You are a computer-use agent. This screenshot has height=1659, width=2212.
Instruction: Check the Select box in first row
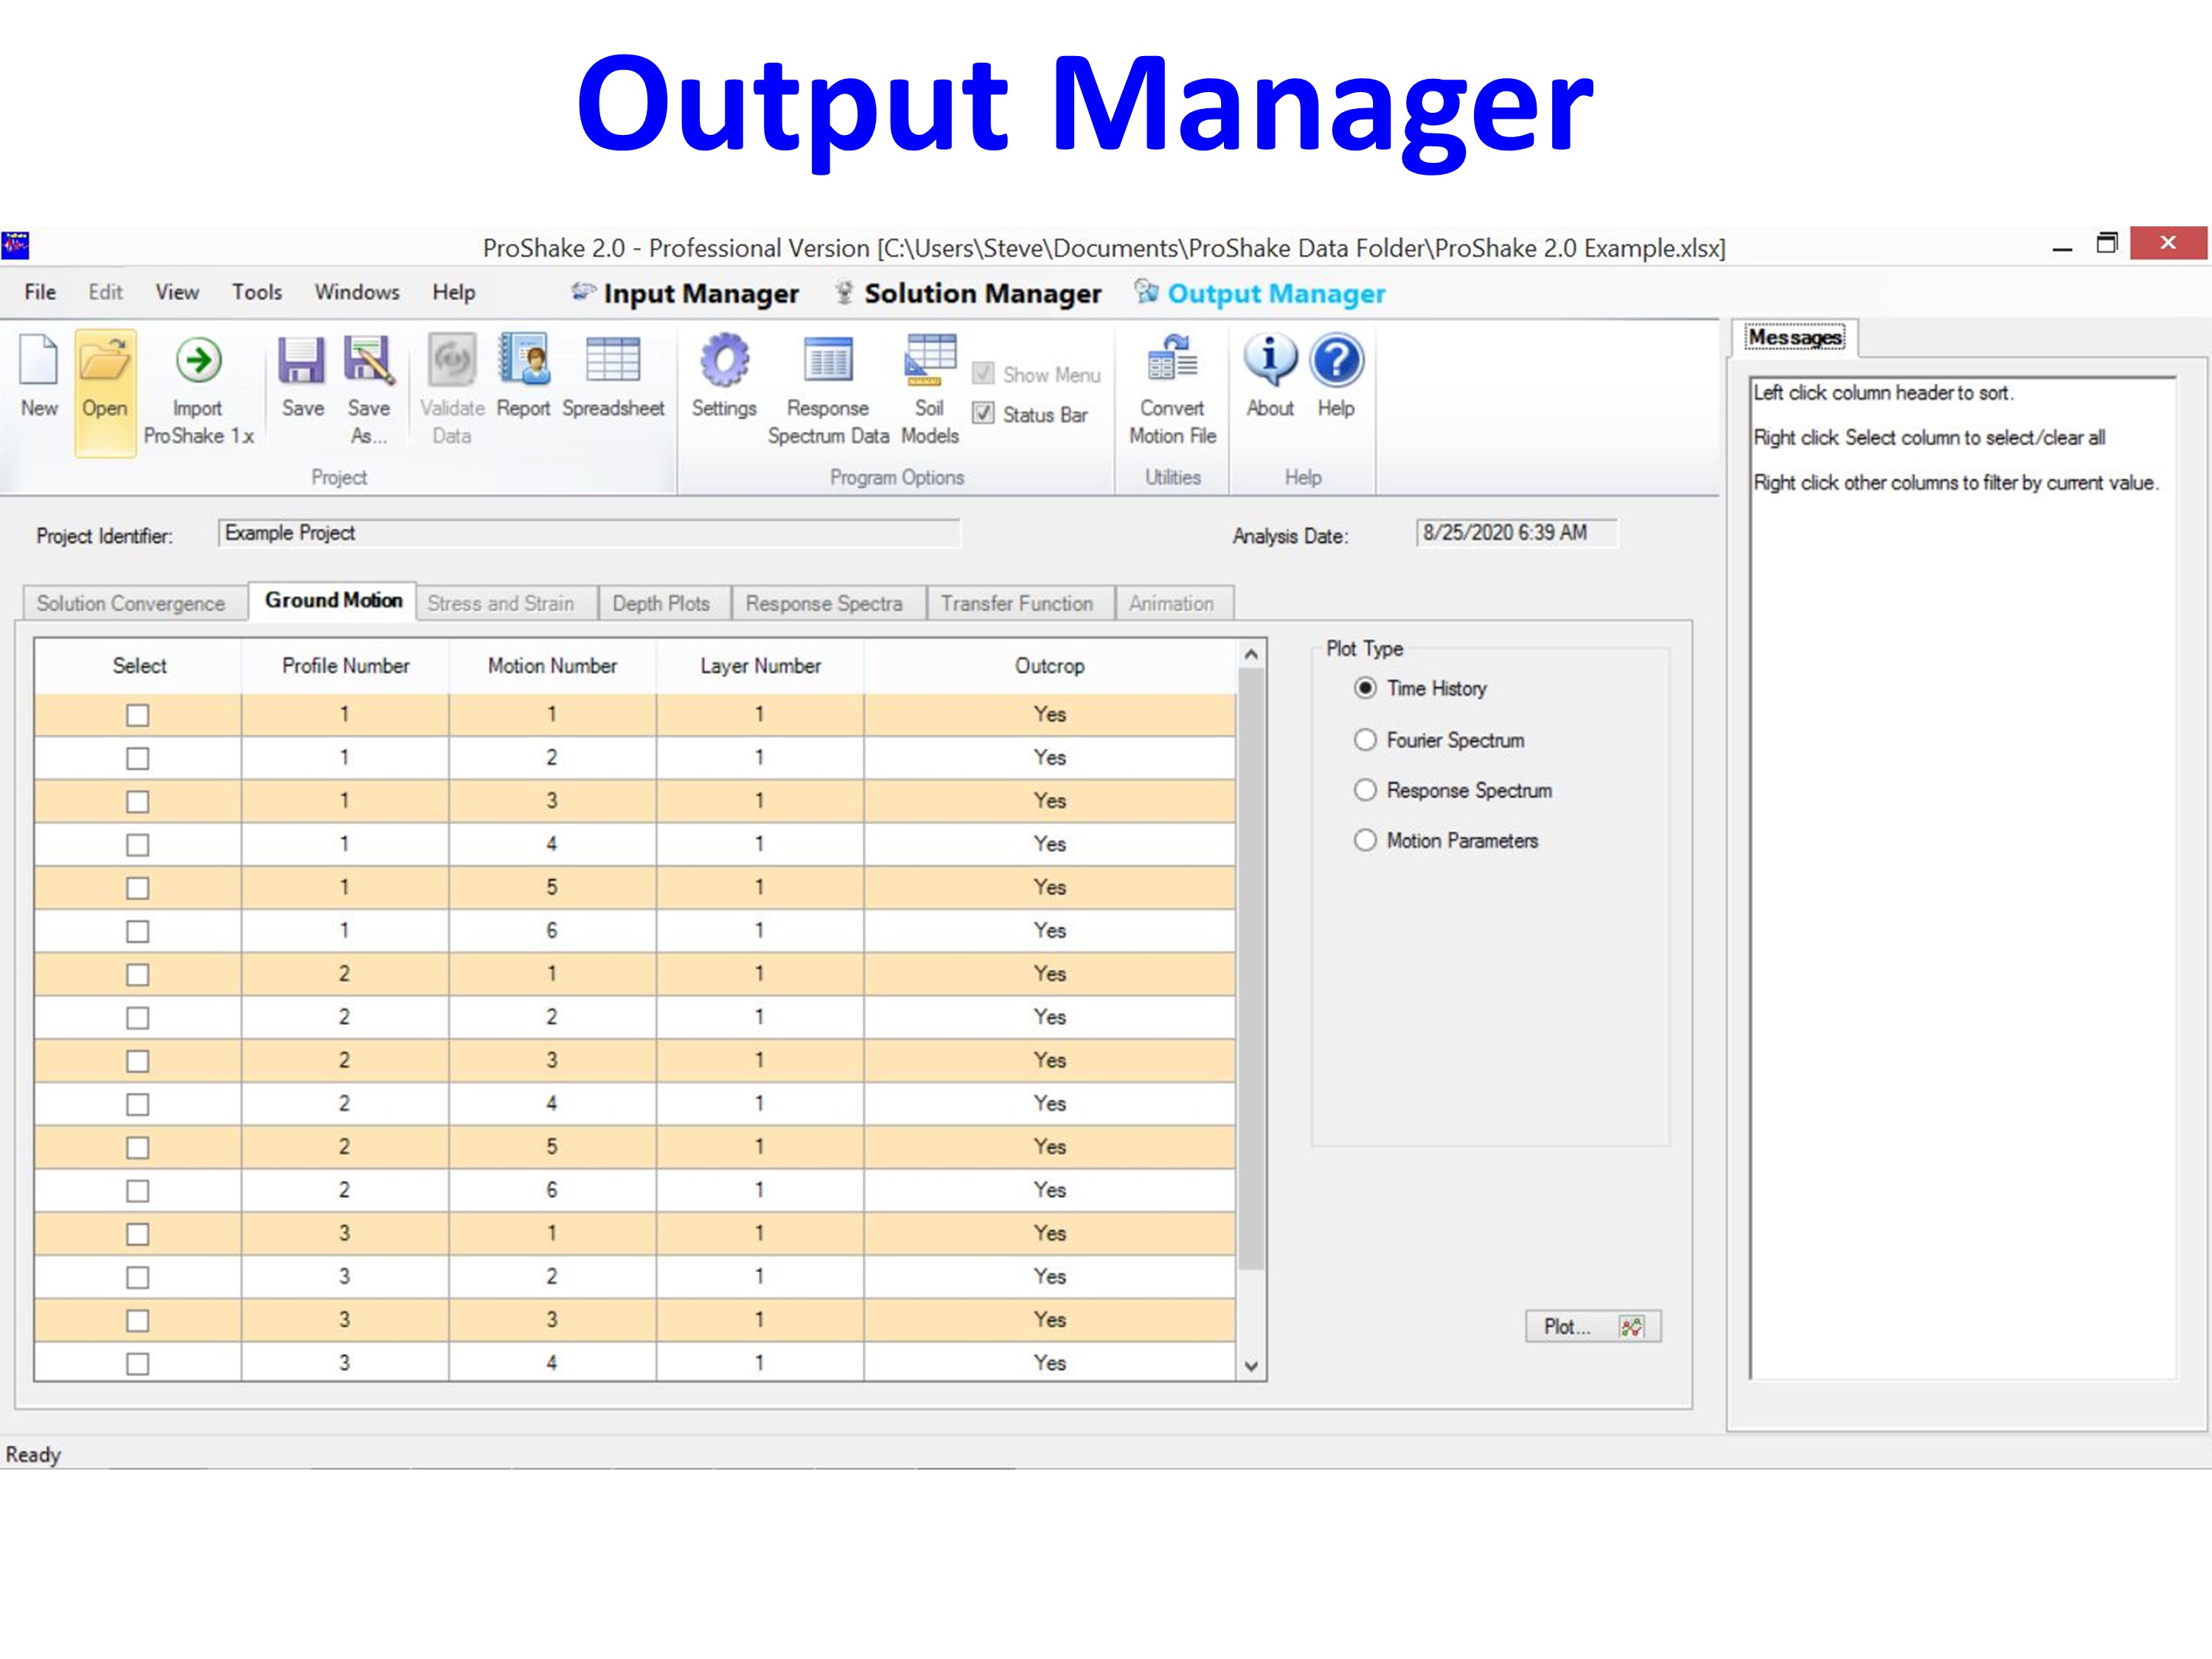click(138, 715)
